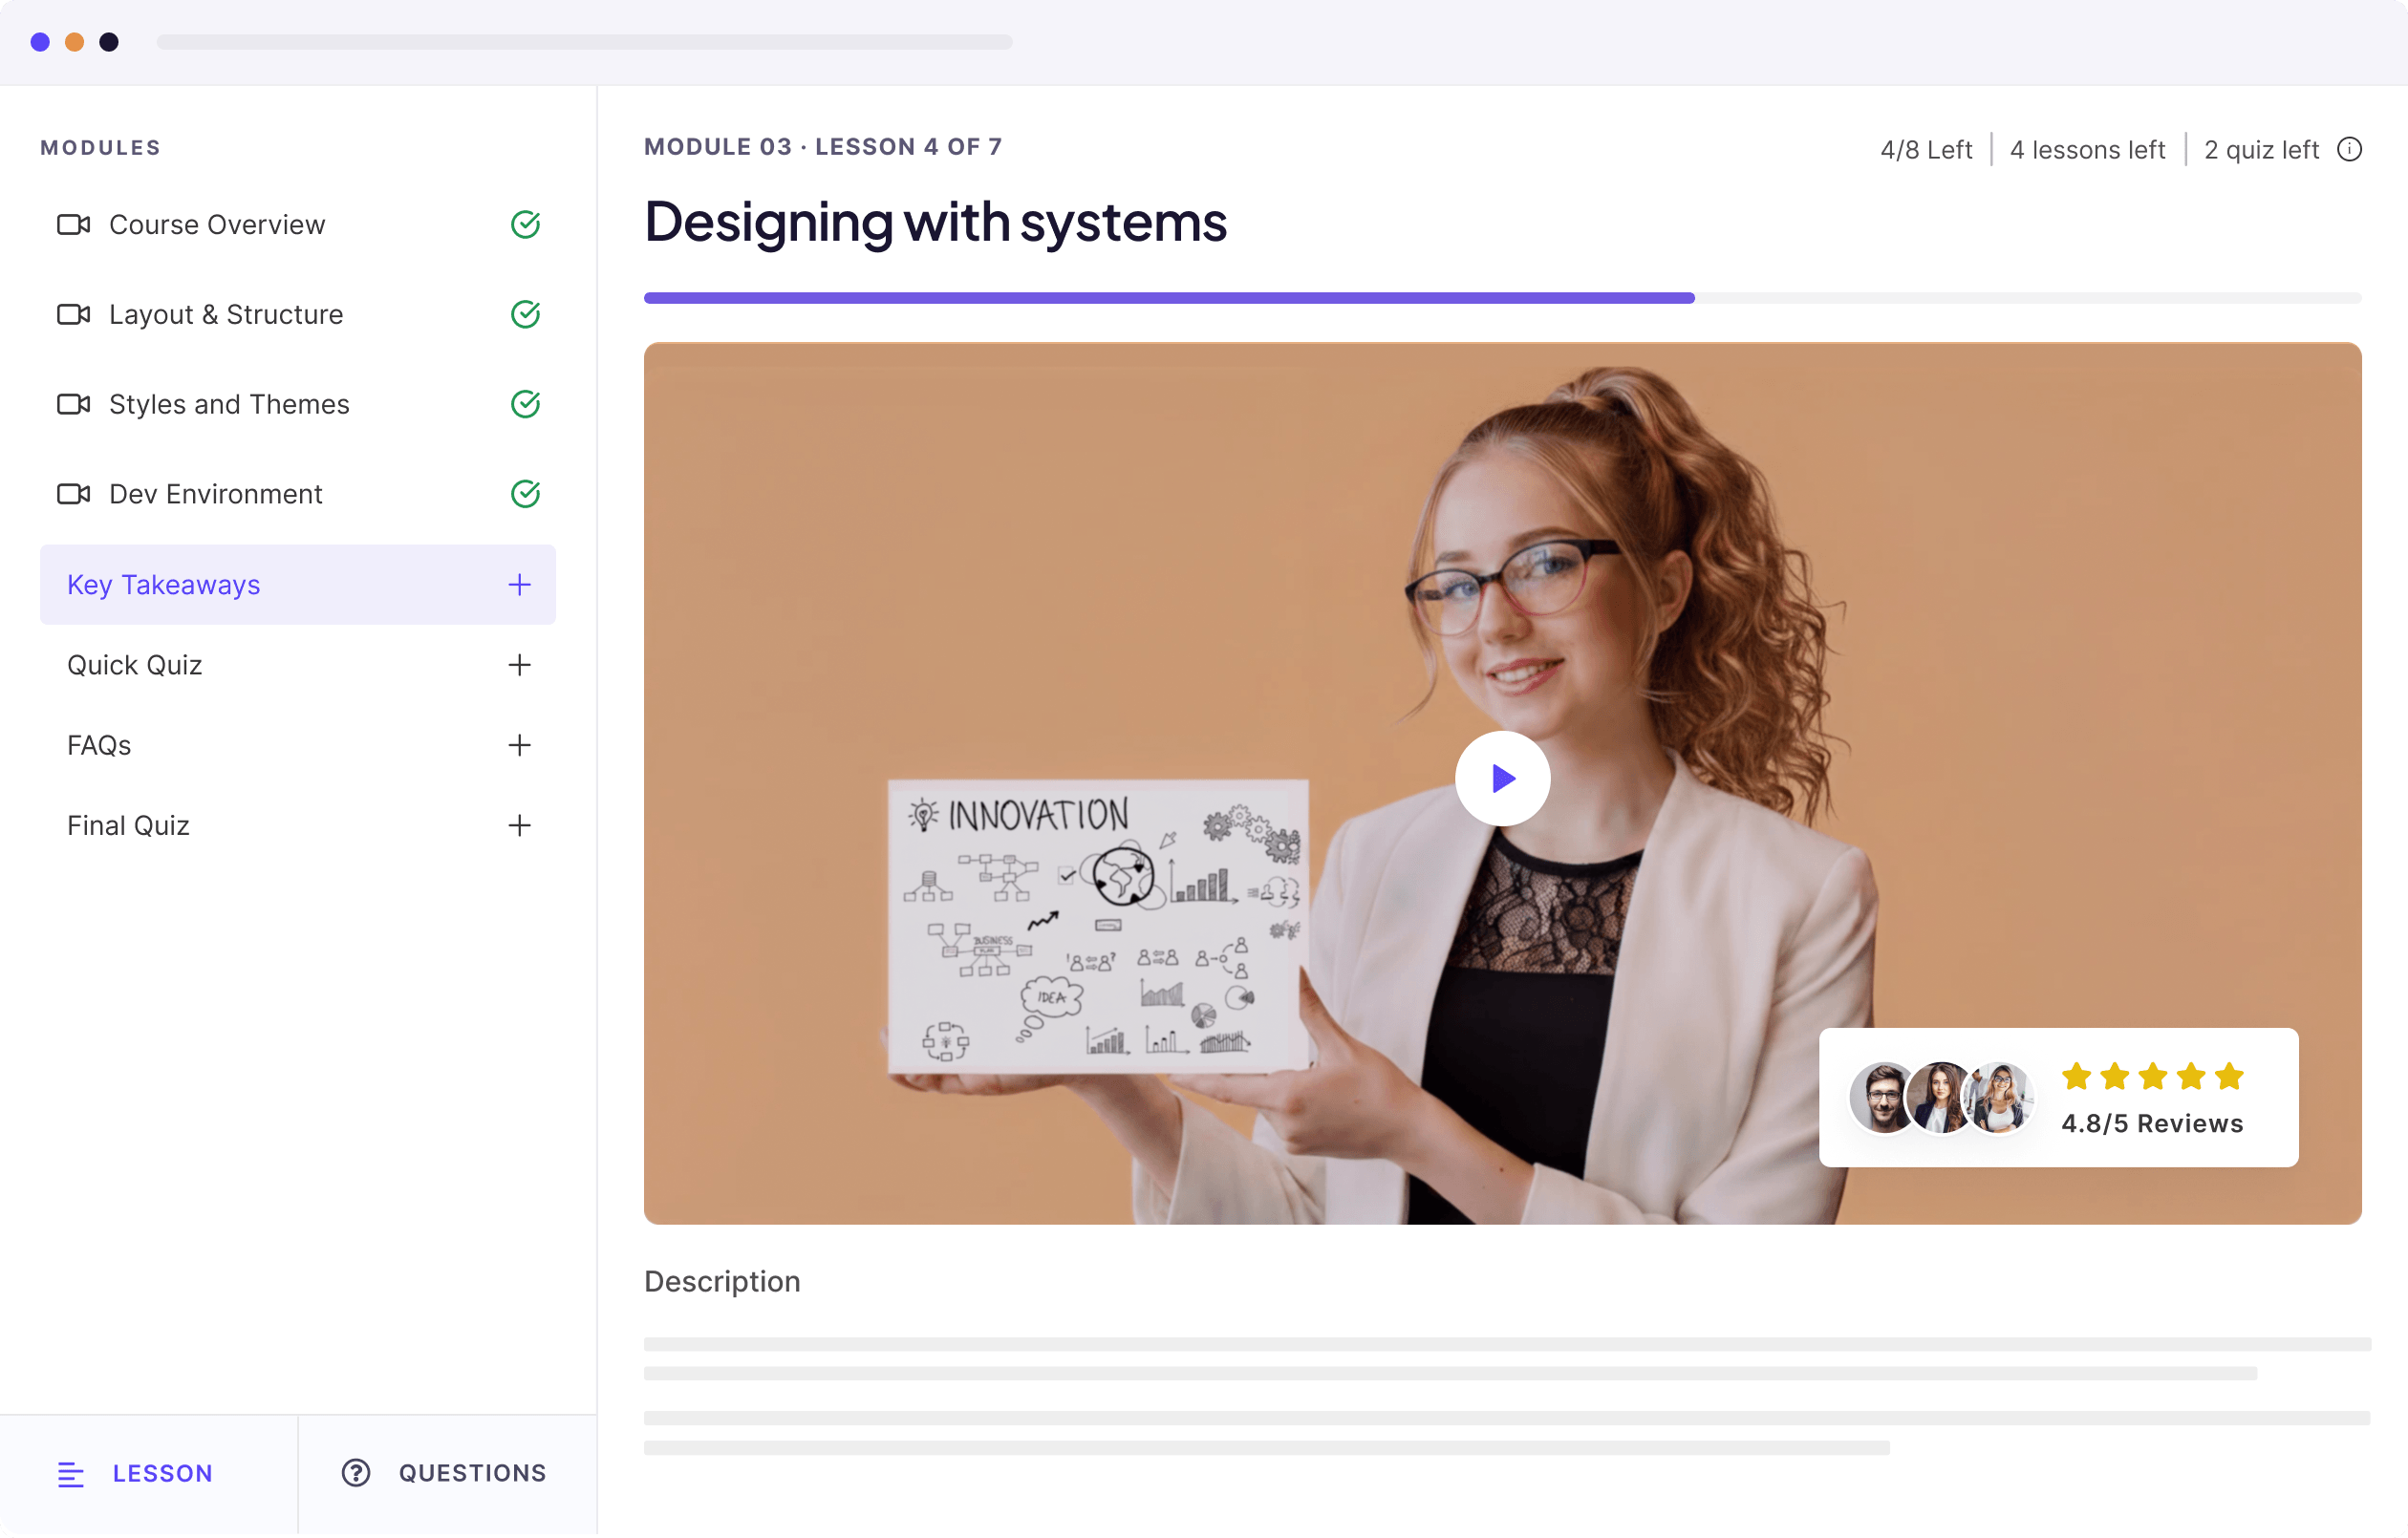Viewport: 2408px width, 1538px height.
Task: Select the Key Takeaways item
Action: (x=298, y=586)
